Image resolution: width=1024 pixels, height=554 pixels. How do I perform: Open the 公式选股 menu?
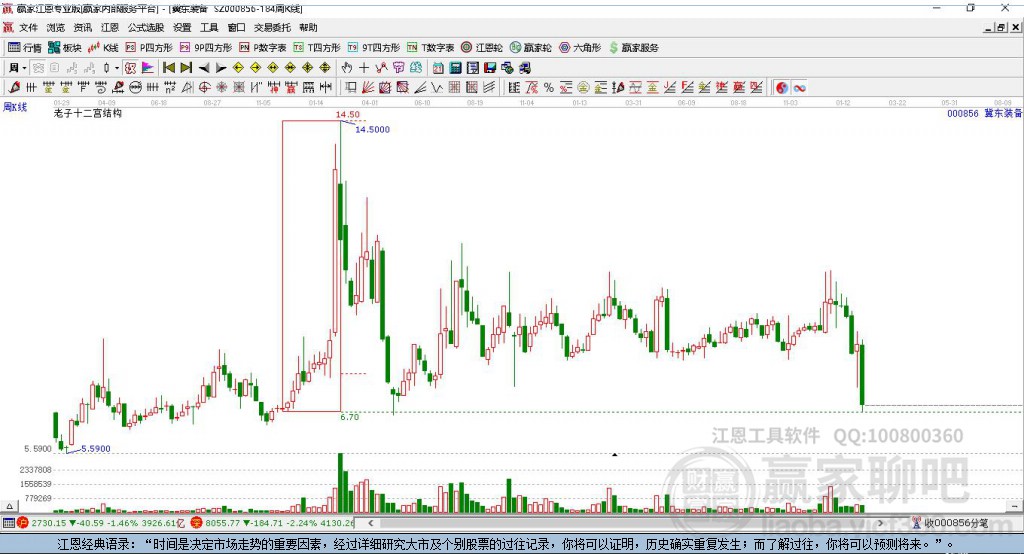click(146, 27)
